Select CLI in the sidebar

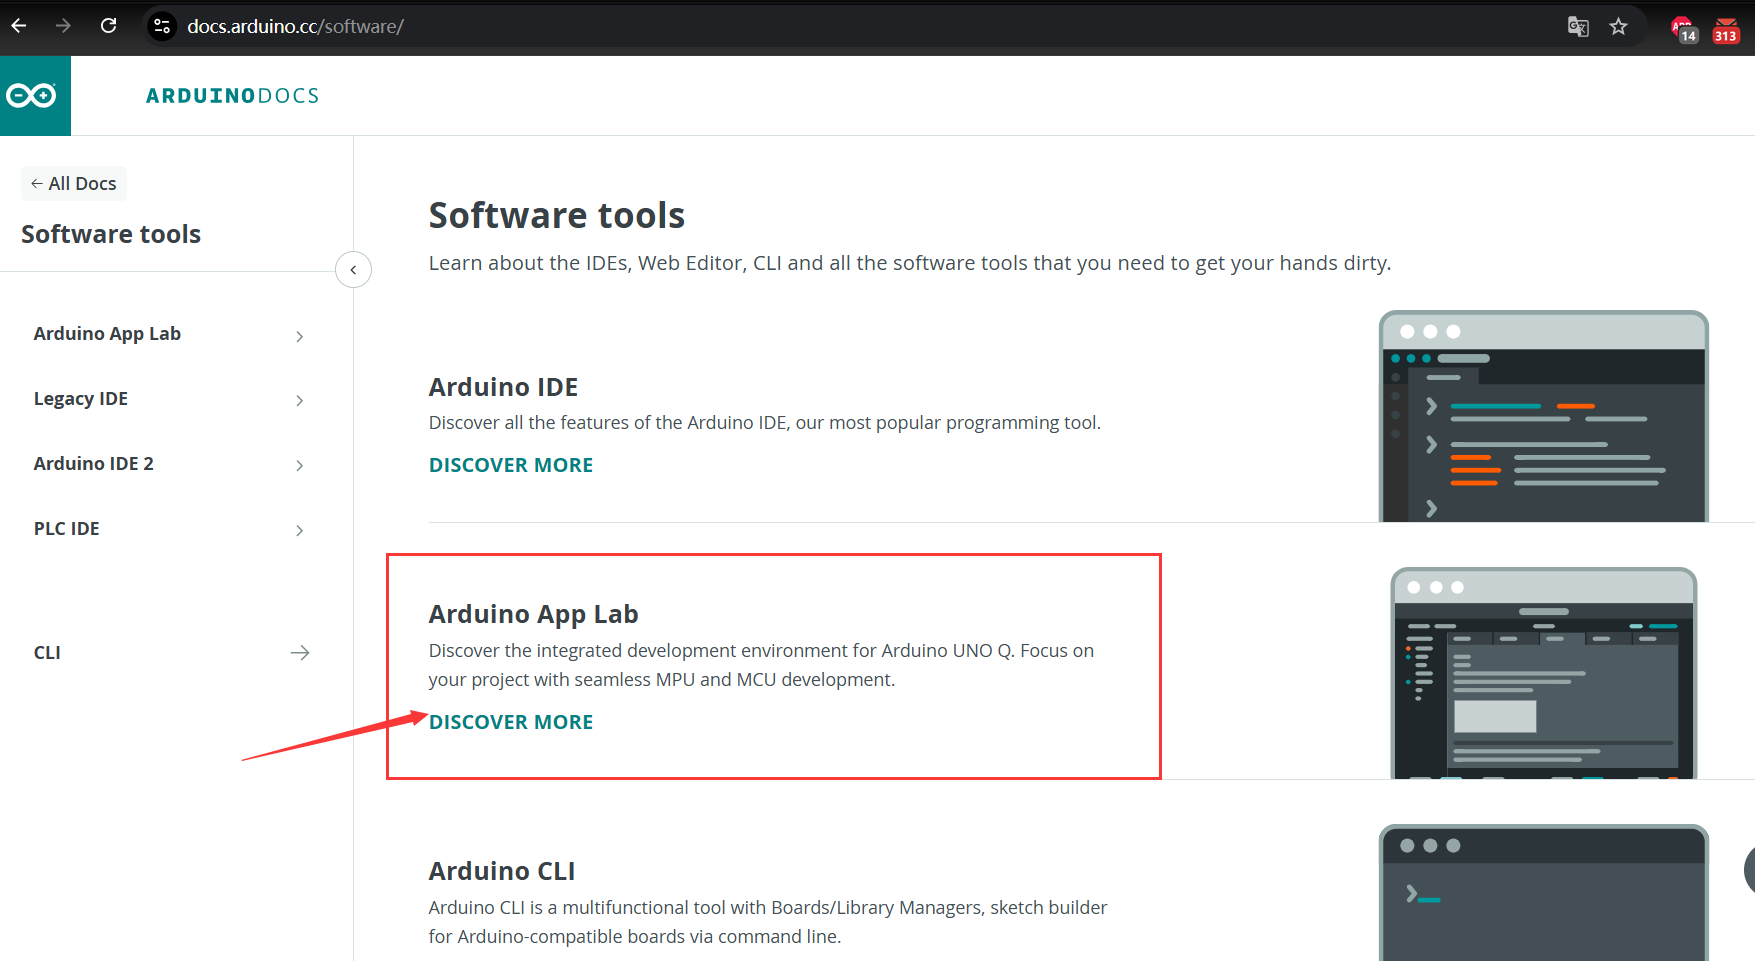(x=47, y=653)
